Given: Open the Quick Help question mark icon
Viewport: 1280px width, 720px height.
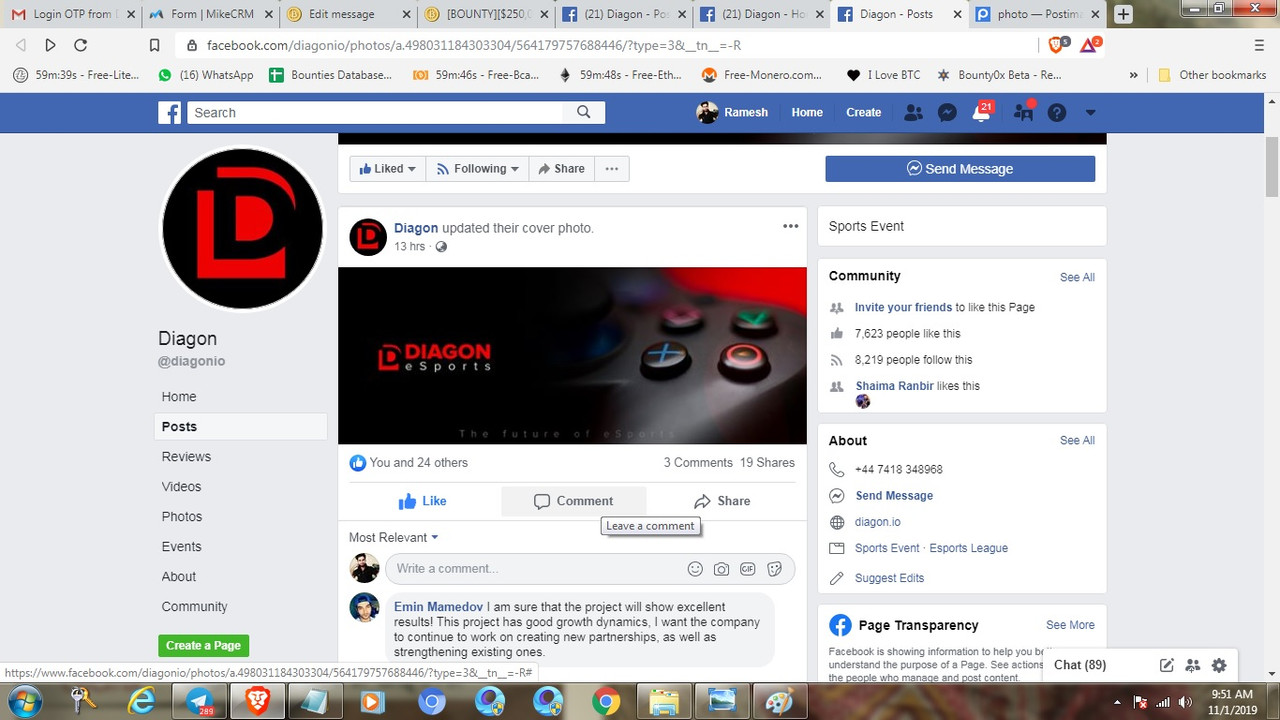Looking at the screenshot, I should 1056,113.
